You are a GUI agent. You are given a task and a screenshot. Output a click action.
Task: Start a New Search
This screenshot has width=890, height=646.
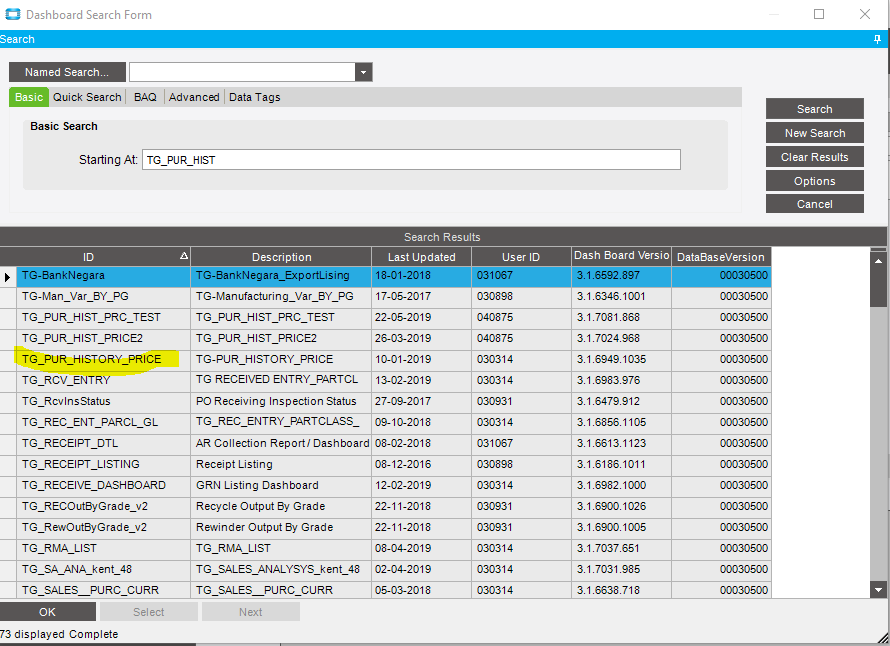(814, 133)
